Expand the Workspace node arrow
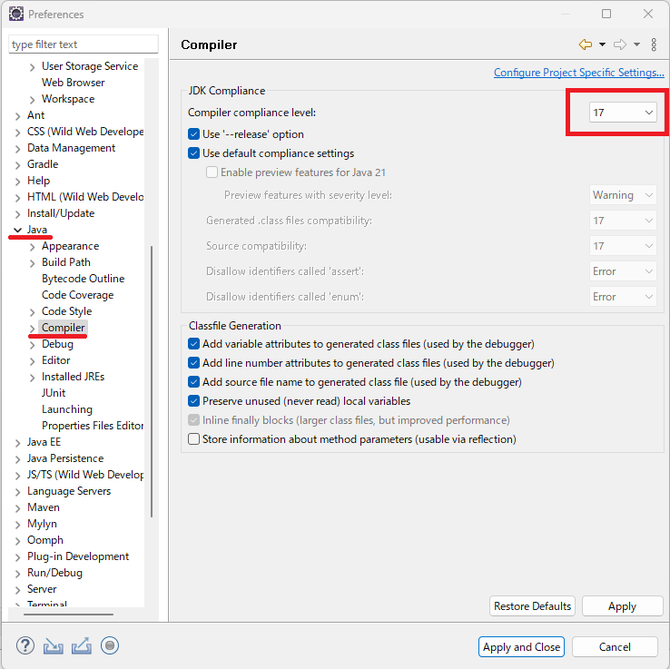 tap(32, 100)
